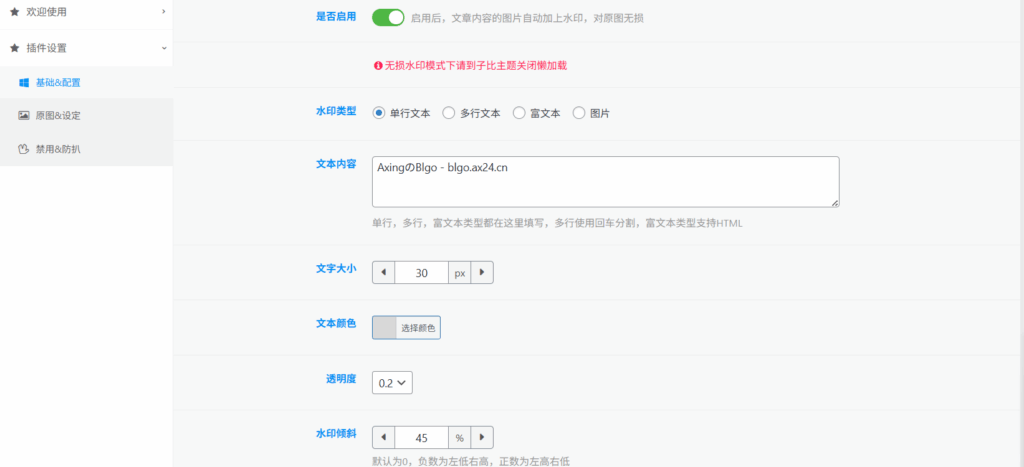Choose the 富文本 watermark type

click(x=519, y=113)
